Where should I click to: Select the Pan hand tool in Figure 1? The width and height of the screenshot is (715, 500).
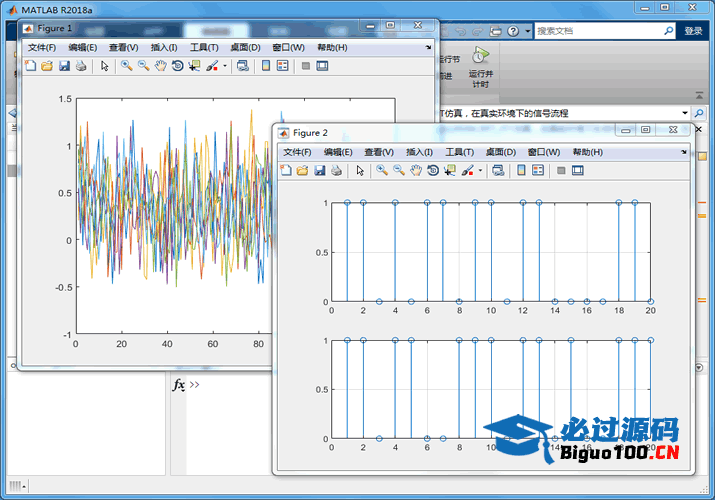[x=160, y=66]
